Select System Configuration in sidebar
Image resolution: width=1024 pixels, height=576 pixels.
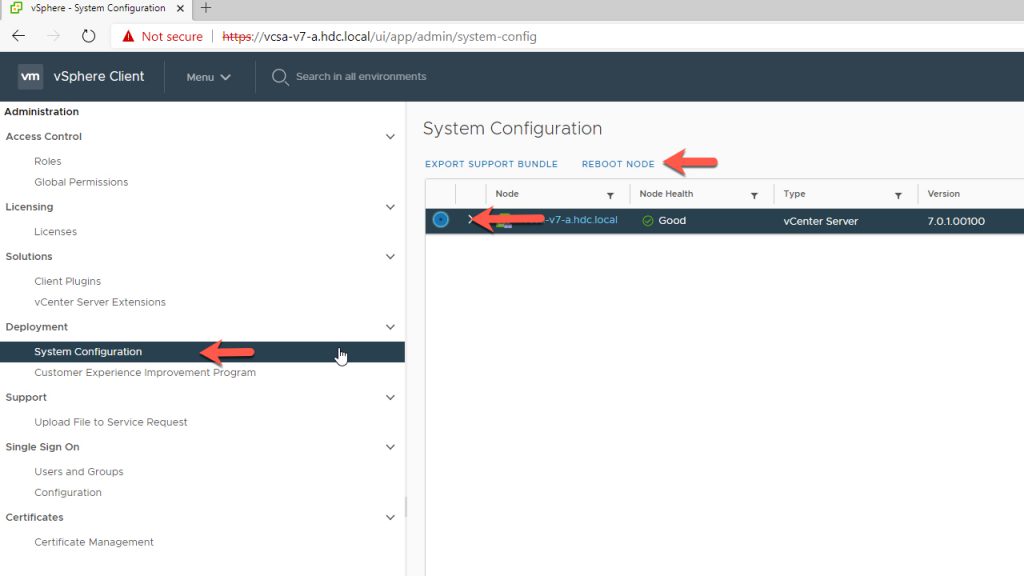(x=202, y=352)
